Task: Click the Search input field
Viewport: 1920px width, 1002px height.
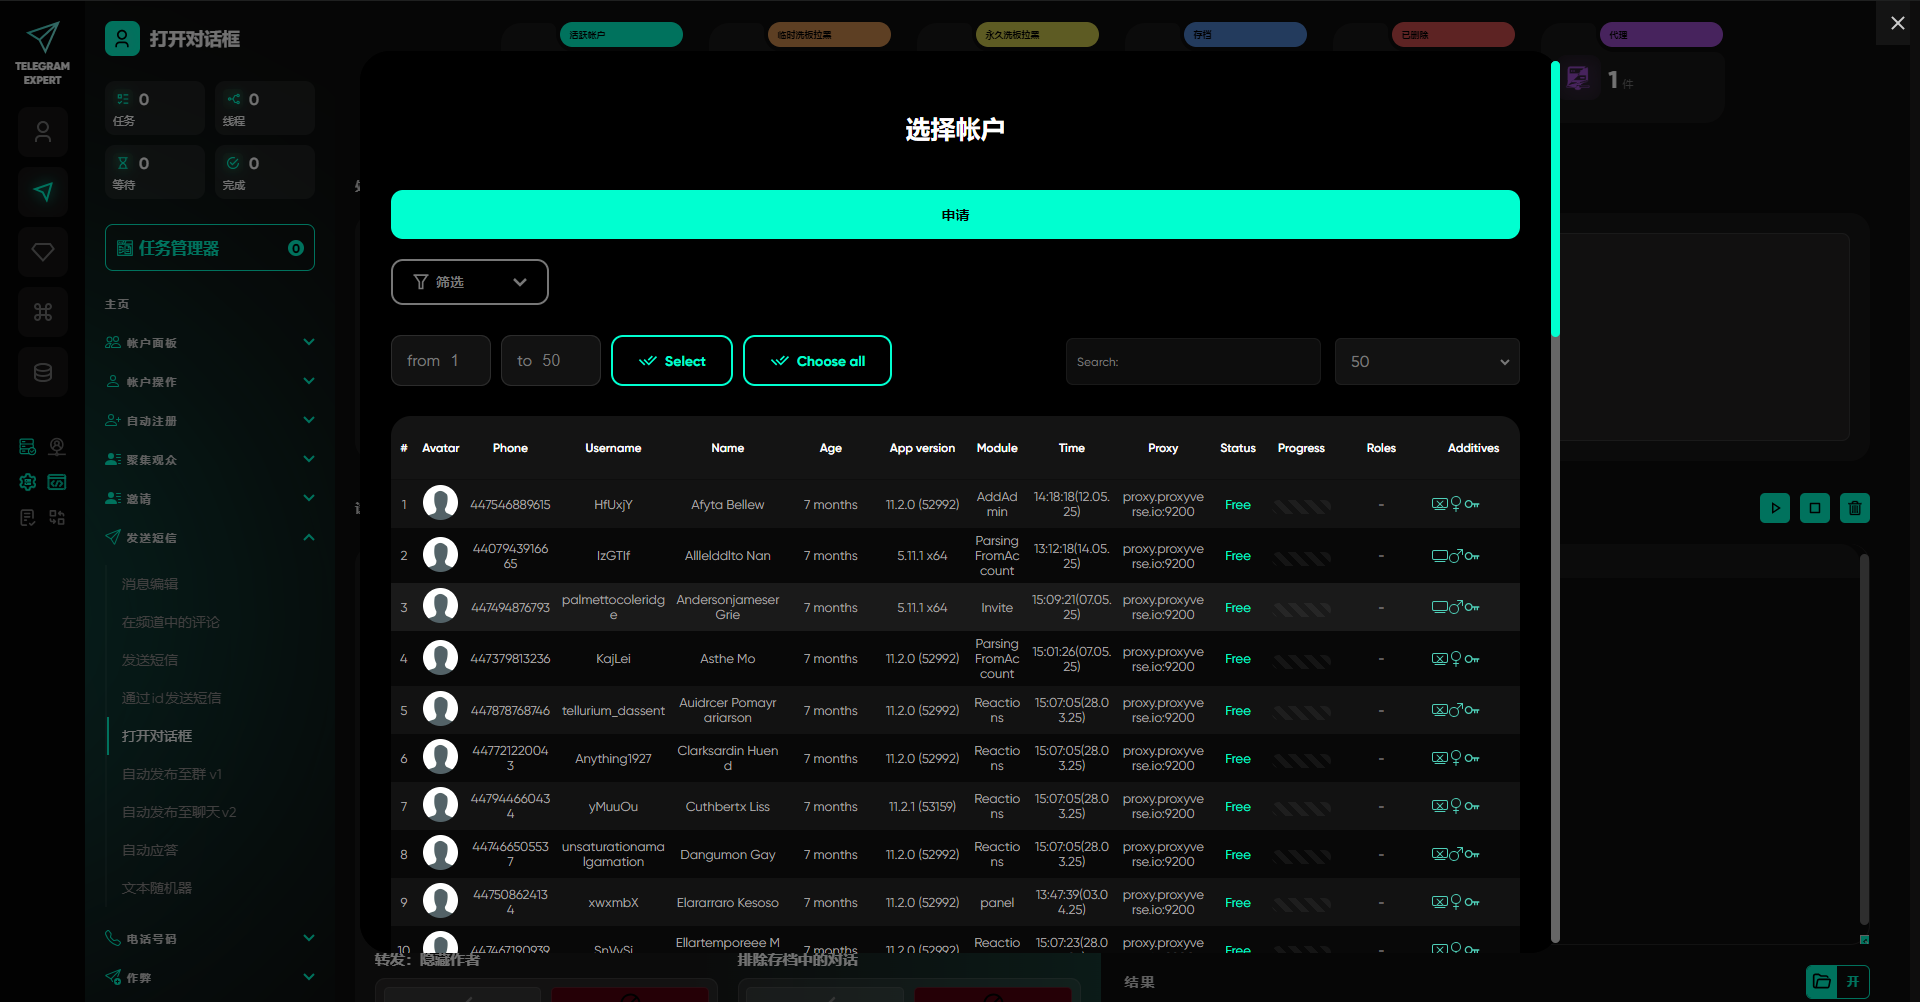Action: tap(1192, 362)
